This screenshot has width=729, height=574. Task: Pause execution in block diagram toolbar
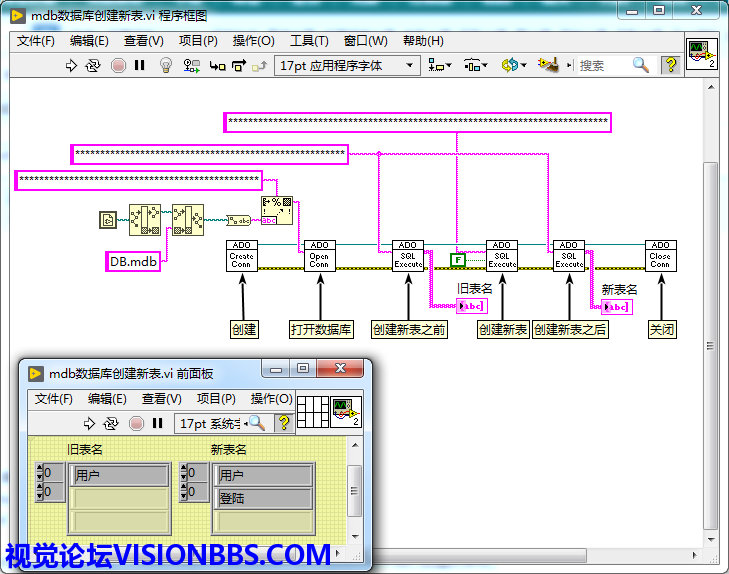coord(140,65)
